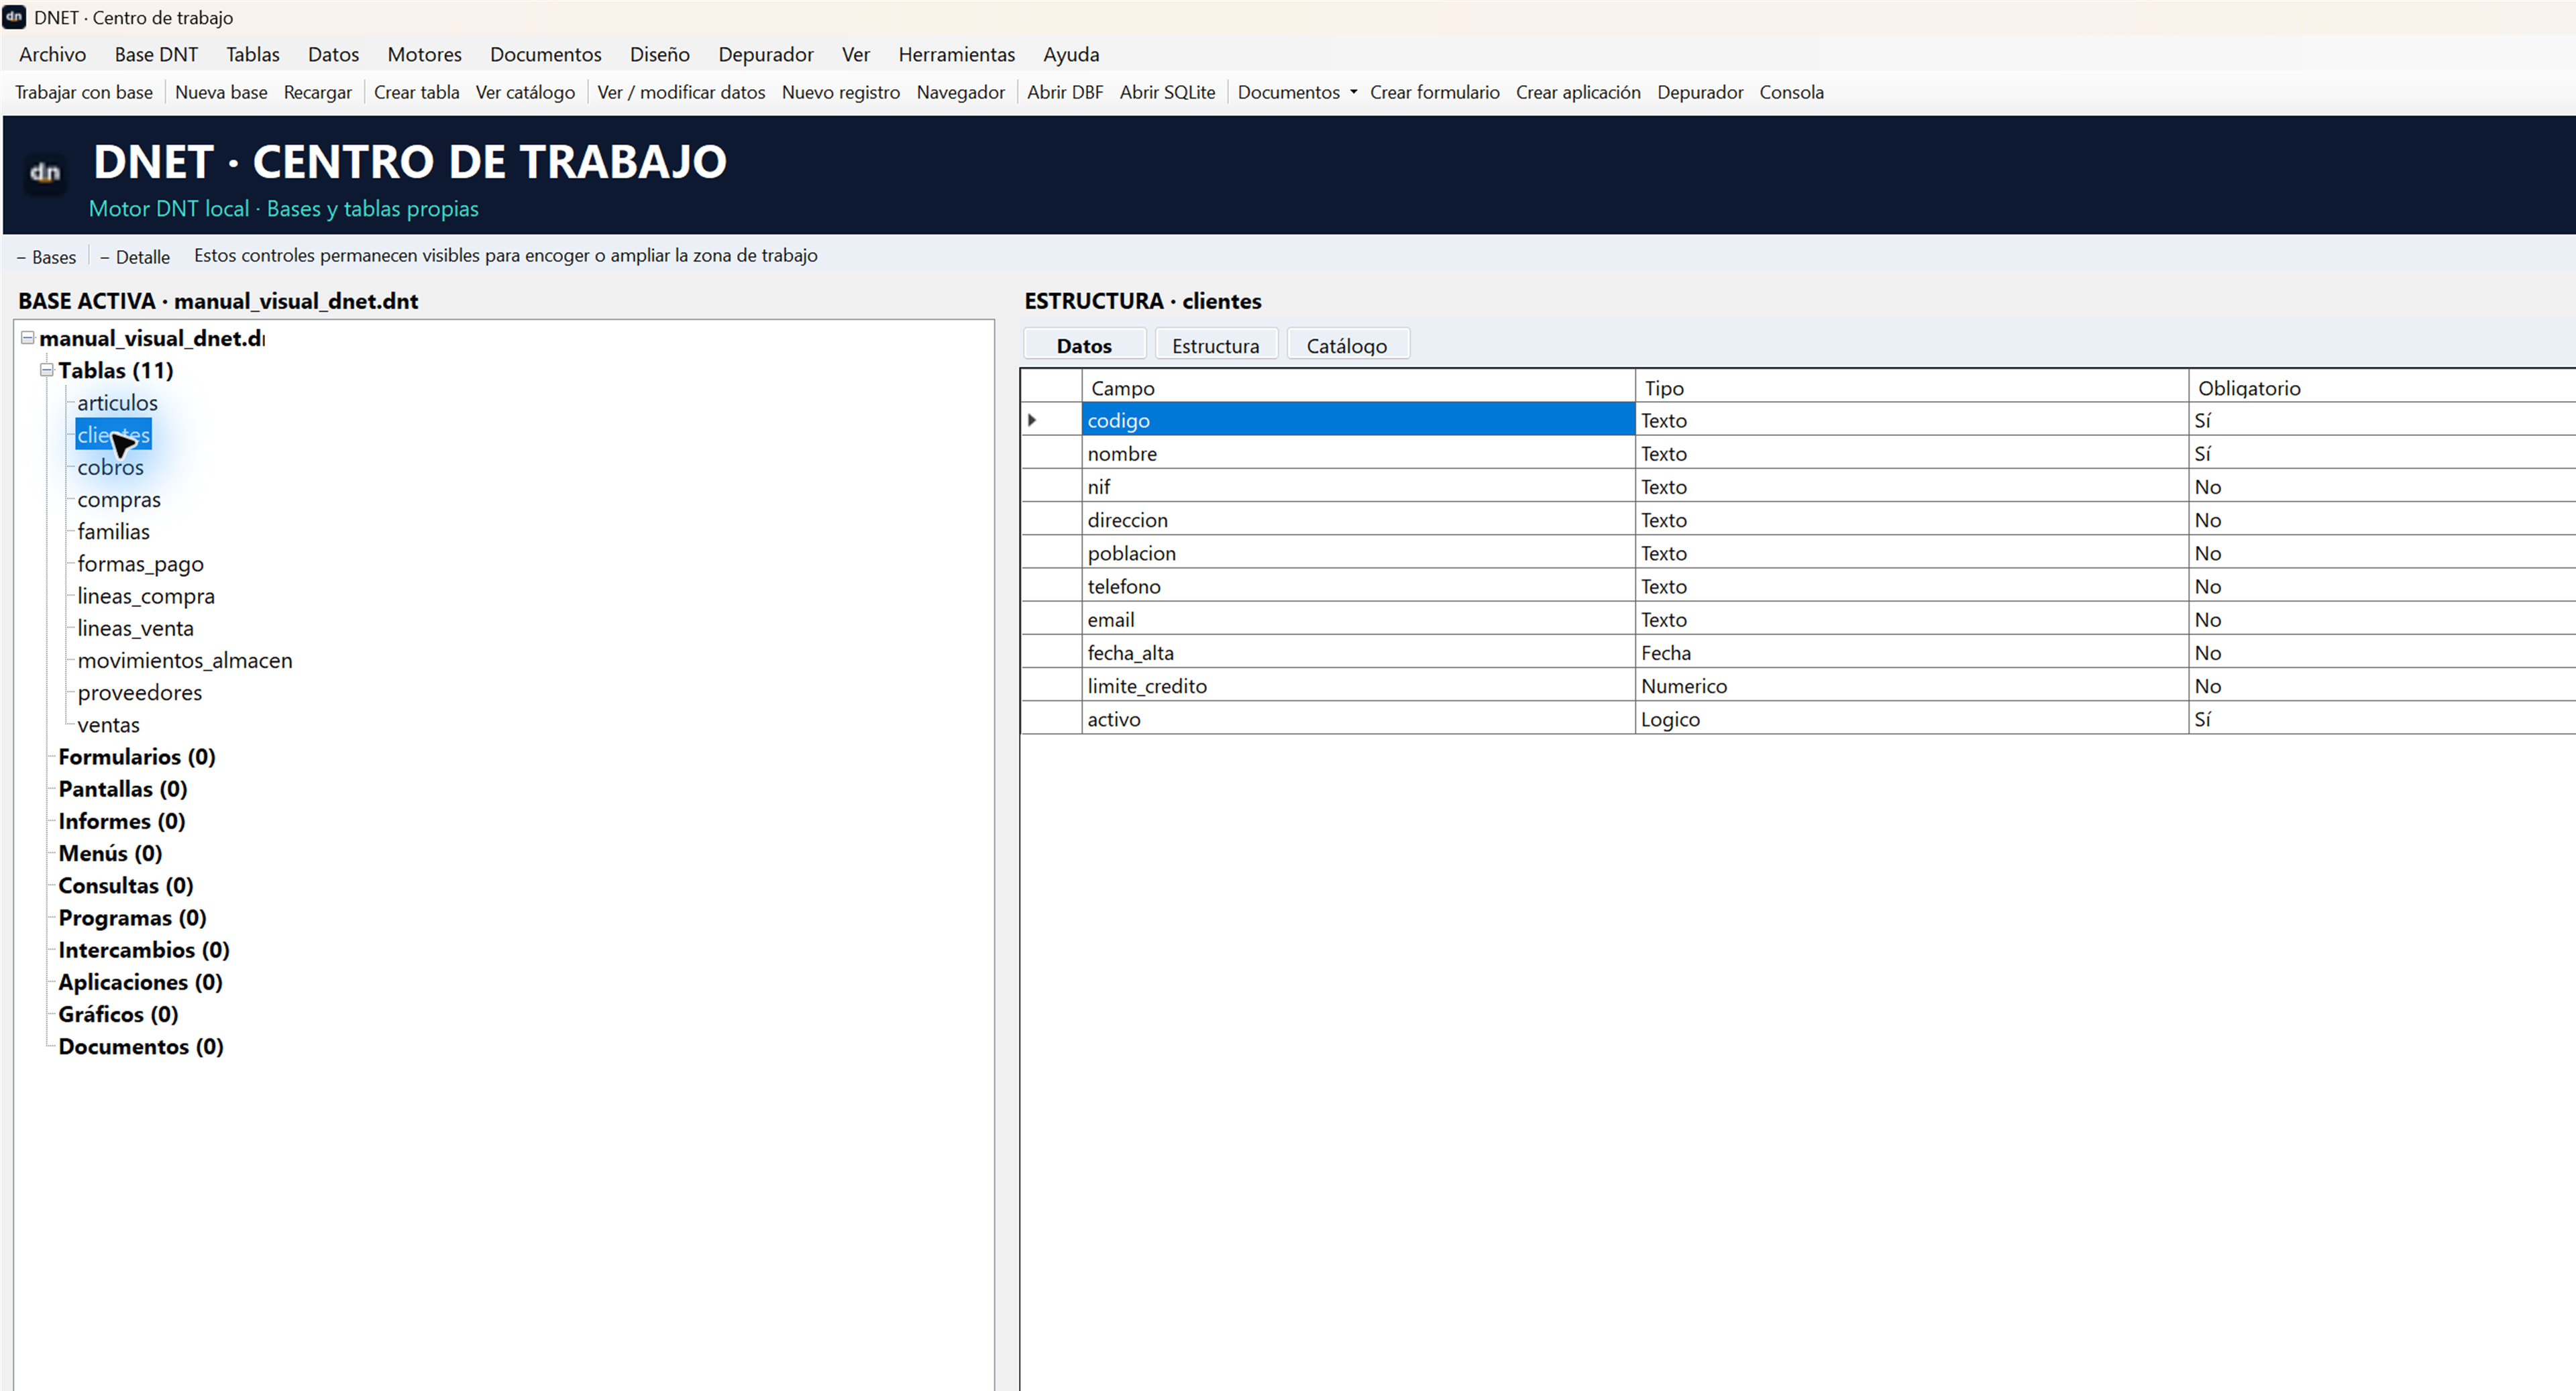Click the dn app icon in title bar
This screenshot has width=2576, height=1391.
(14, 17)
